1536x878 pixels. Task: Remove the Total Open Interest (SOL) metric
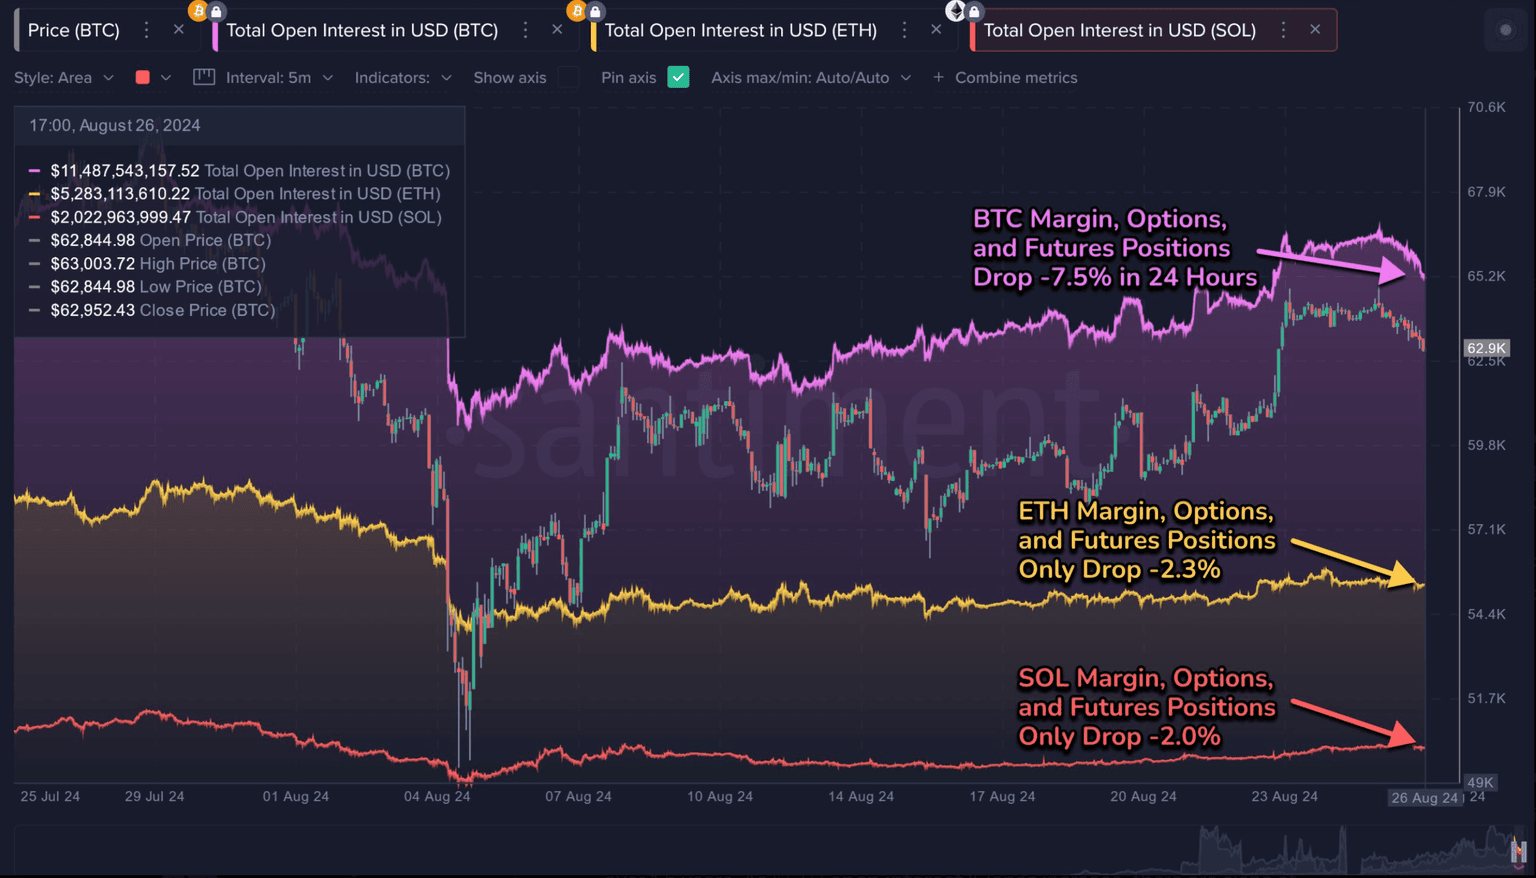pyautogui.click(x=1315, y=30)
